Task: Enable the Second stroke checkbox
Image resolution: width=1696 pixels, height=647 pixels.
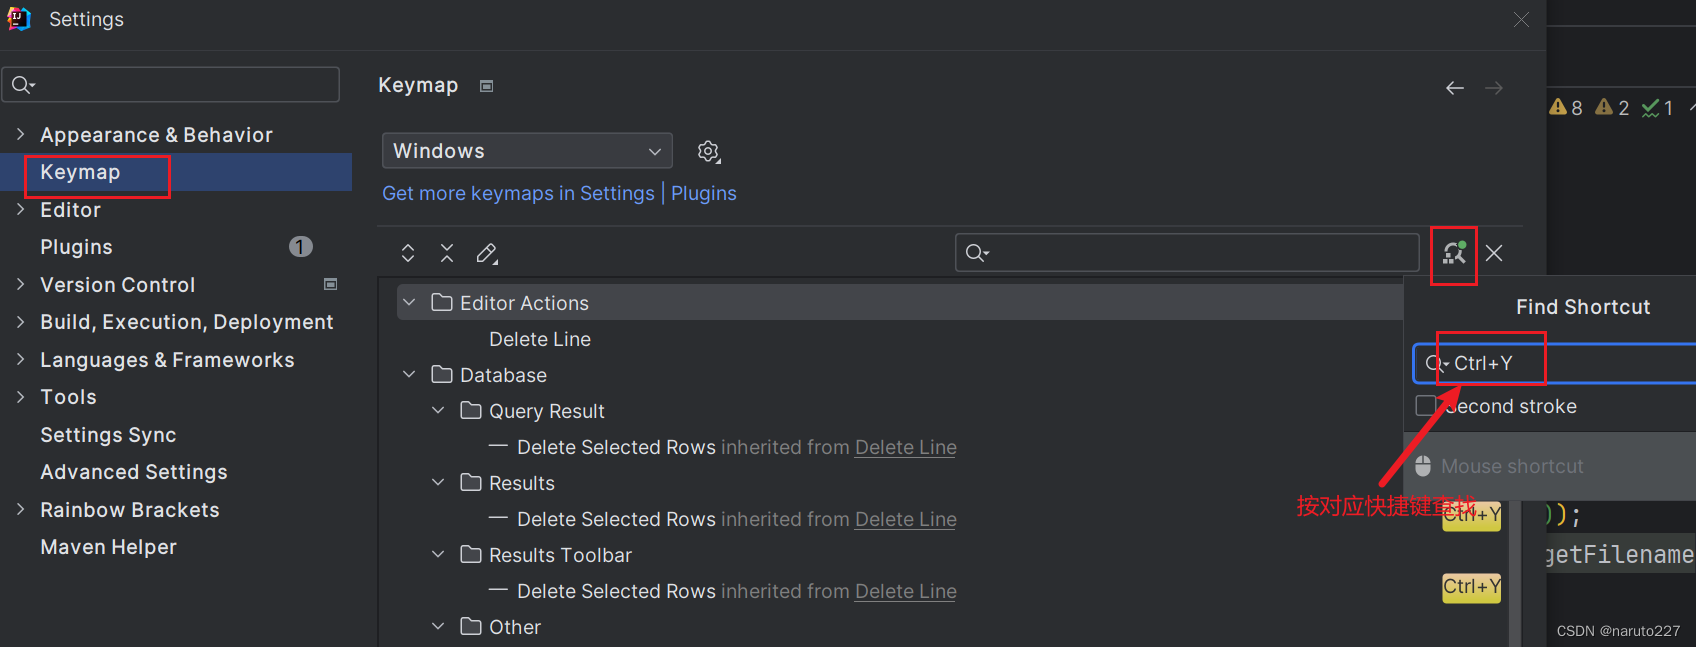Action: (1426, 405)
